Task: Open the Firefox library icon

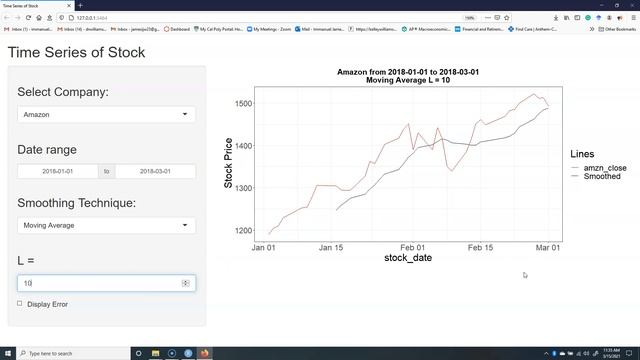Action: pos(567,18)
